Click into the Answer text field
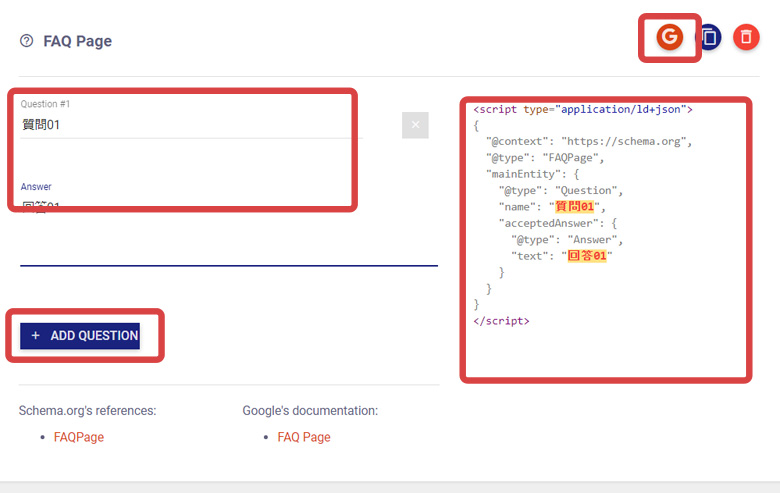The height and width of the screenshot is (493, 780). point(200,207)
